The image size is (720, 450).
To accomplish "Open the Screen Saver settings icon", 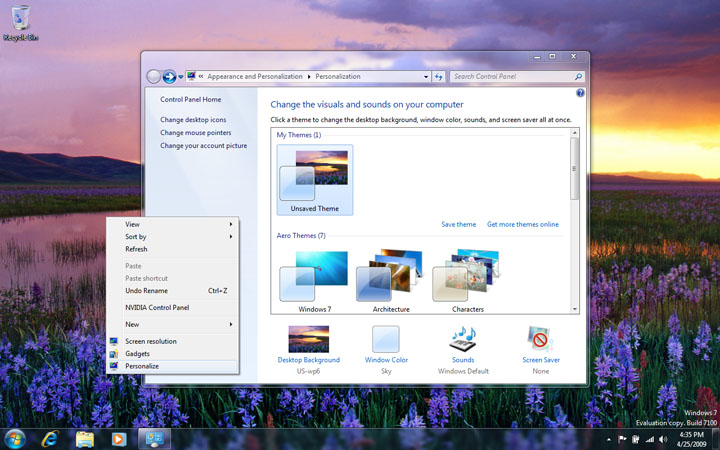I will (x=540, y=339).
